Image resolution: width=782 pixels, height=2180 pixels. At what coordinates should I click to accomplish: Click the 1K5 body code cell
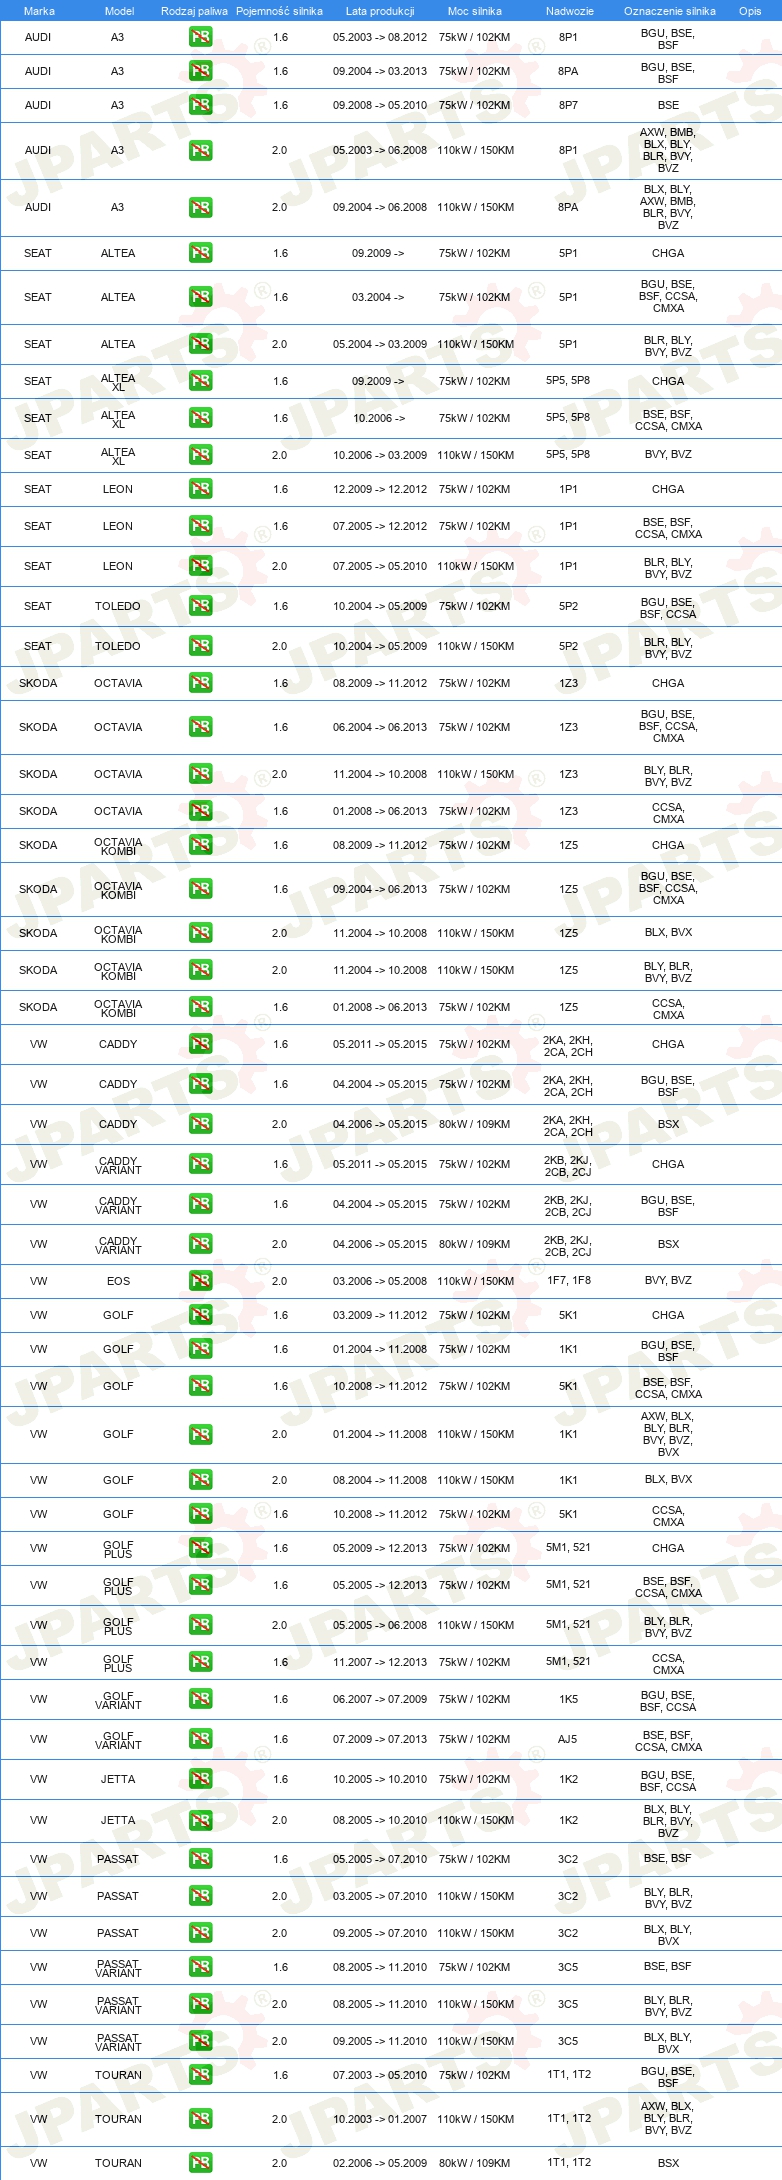[568, 1699]
